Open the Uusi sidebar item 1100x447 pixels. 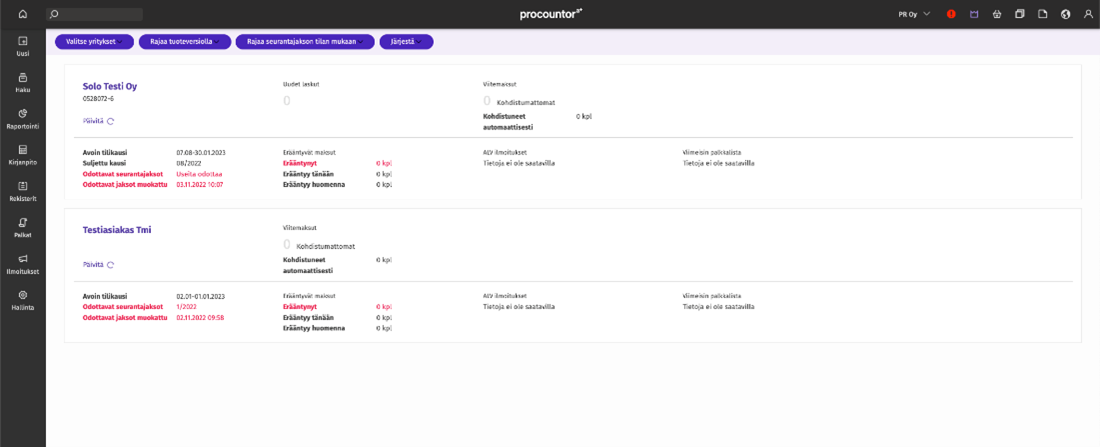[23, 46]
